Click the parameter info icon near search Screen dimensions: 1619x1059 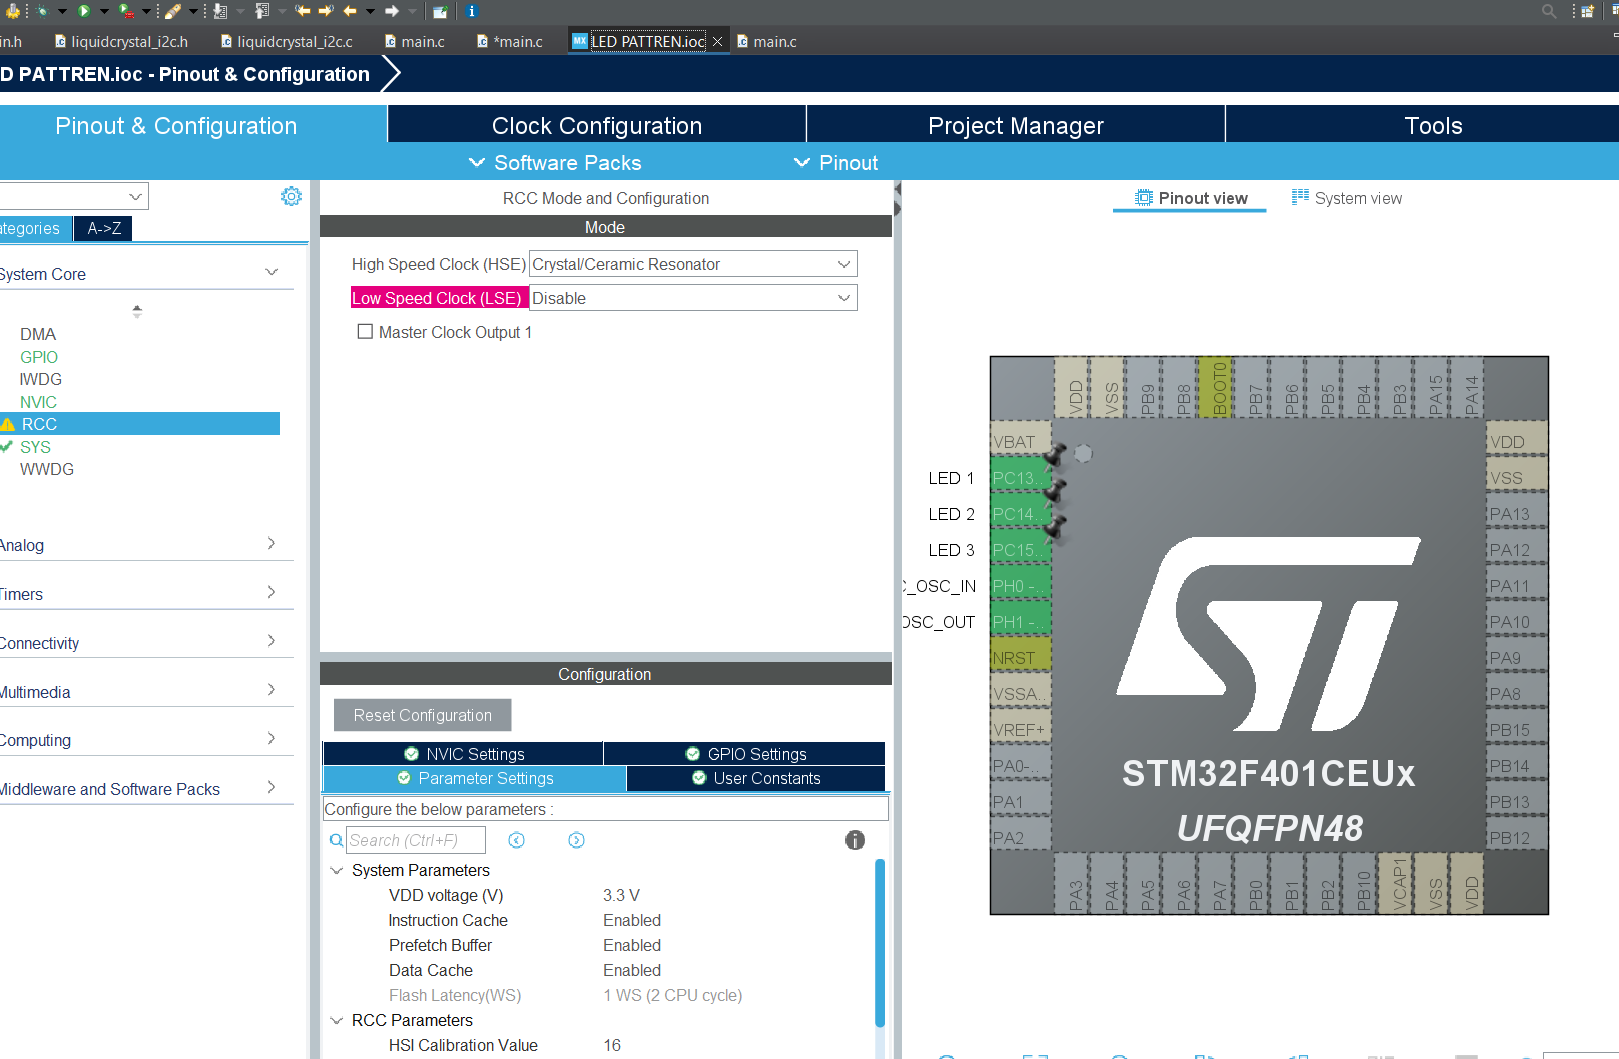pyautogui.click(x=855, y=840)
